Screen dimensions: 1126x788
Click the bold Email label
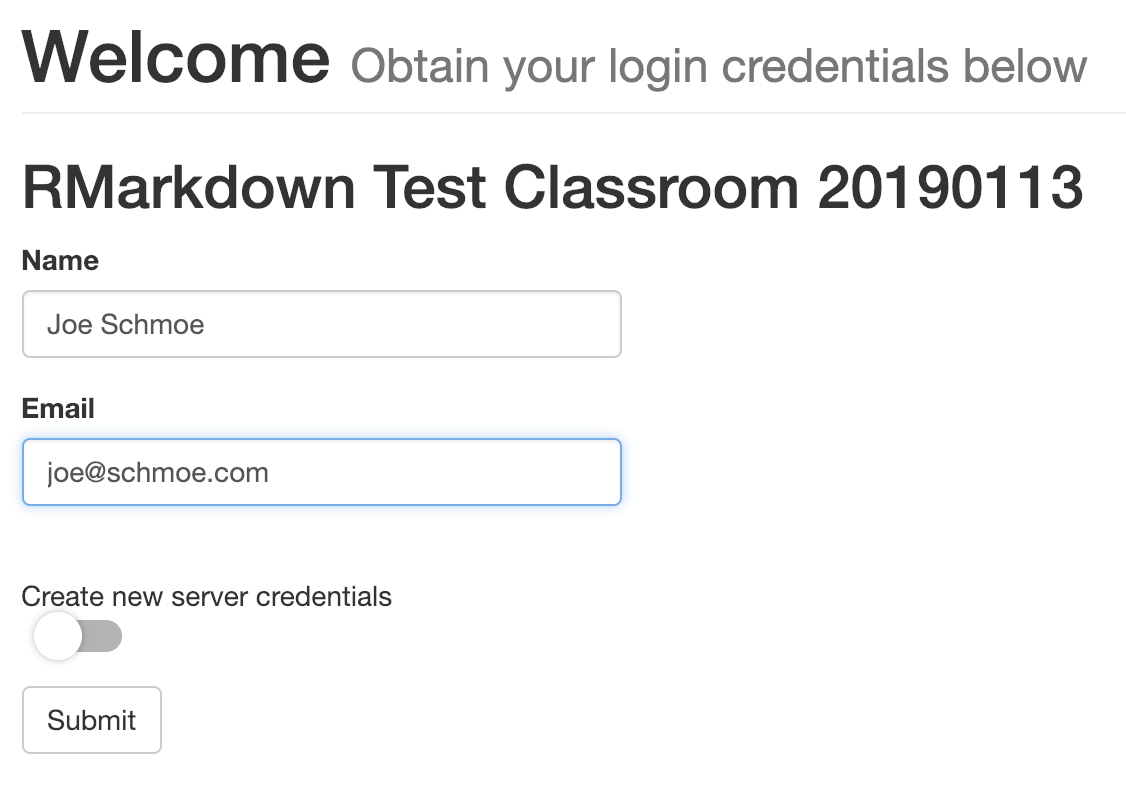click(58, 409)
